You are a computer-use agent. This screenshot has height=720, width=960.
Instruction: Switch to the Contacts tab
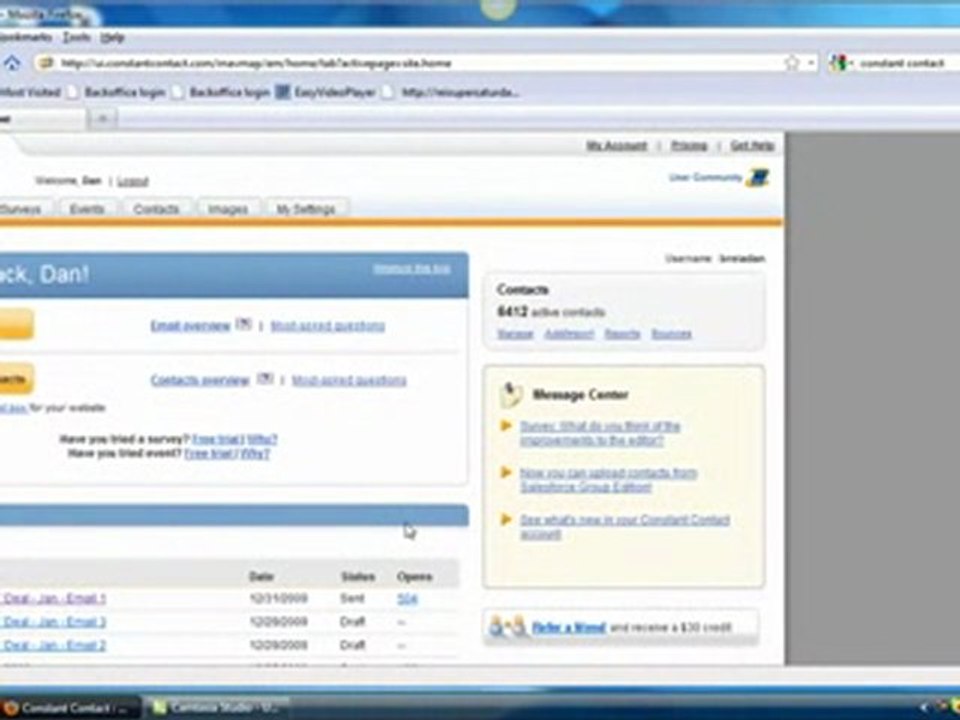coord(156,209)
